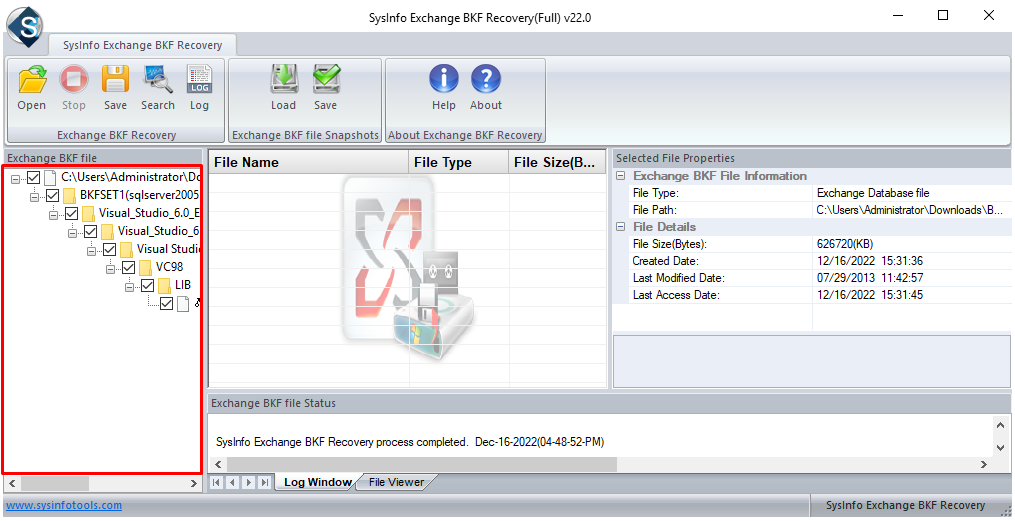The width and height of the screenshot is (1015, 521).
Task: Collapse the VC98 node
Action: [x=111, y=269]
